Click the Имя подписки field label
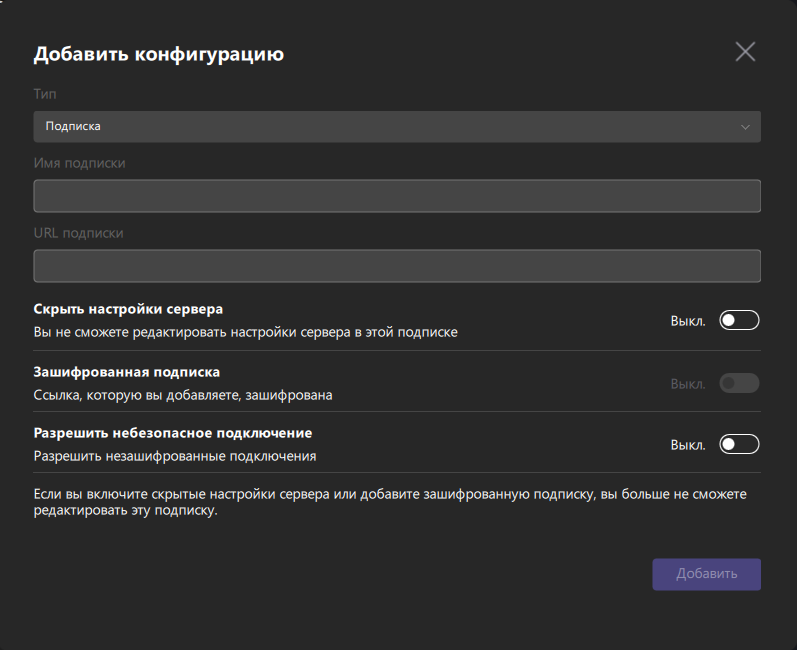797x650 pixels. pyautogui.click(x=79, y=163)
